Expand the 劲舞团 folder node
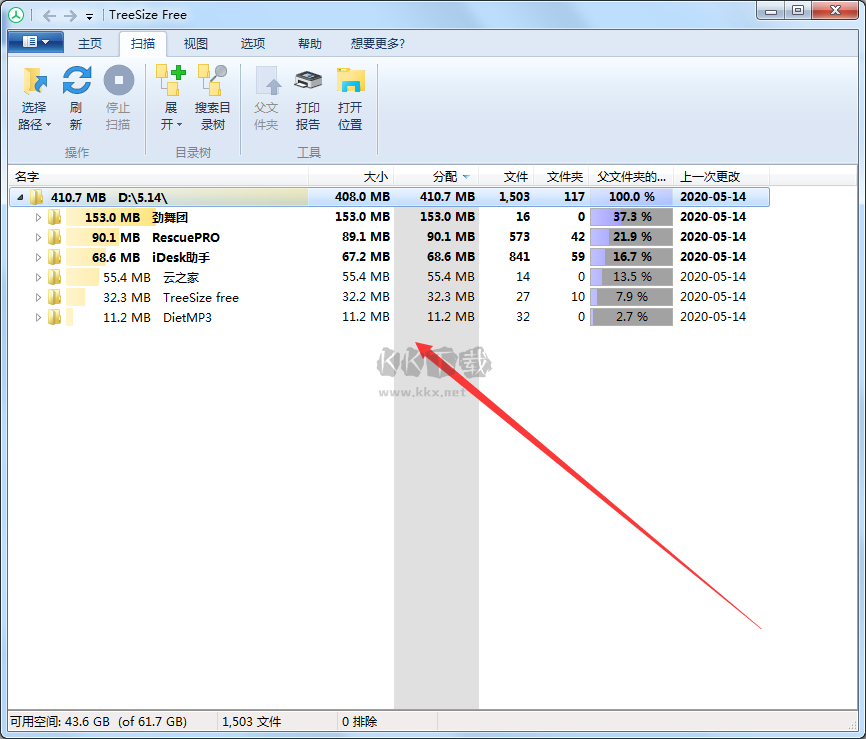 39,217
